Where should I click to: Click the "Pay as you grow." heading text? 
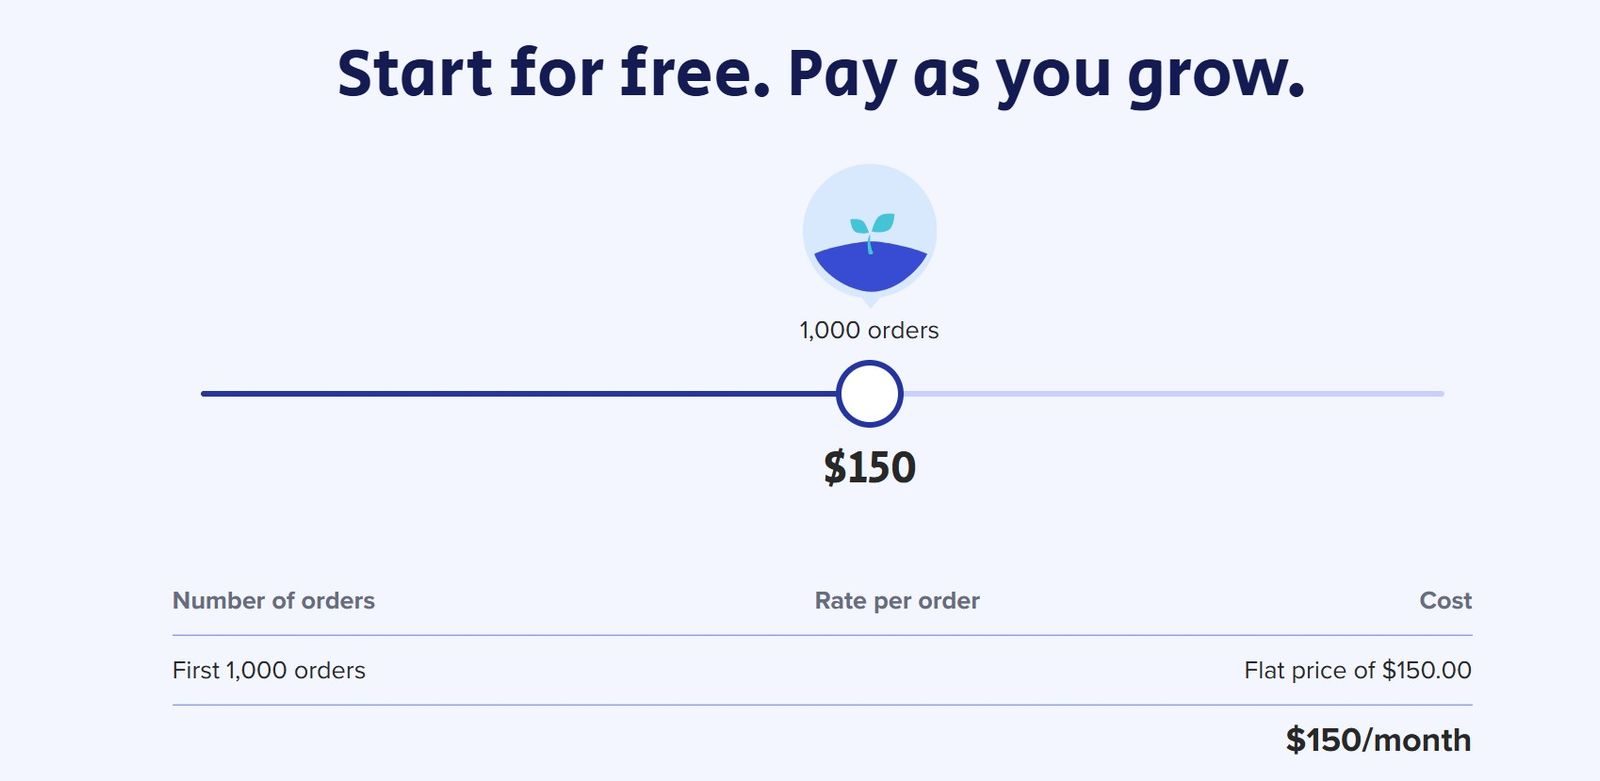[1046, 76]
